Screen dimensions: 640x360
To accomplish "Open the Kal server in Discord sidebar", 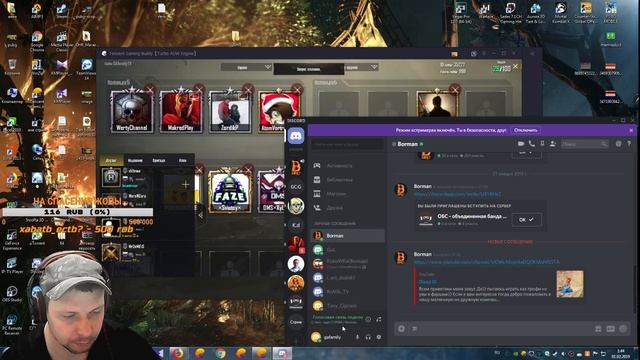I will (296, 225).
